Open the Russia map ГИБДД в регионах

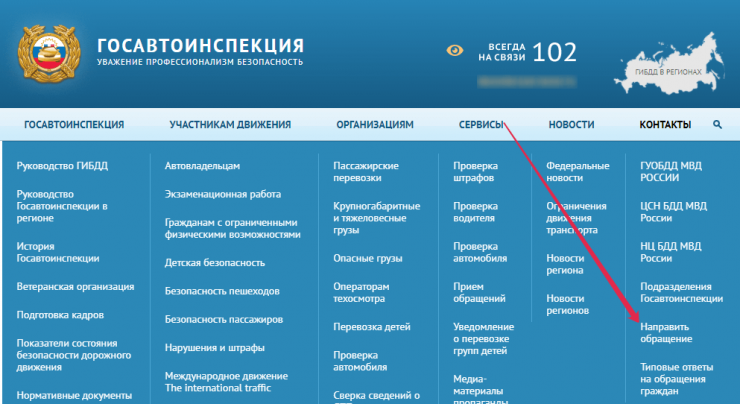pyautogui.click(x=669, y=64)
